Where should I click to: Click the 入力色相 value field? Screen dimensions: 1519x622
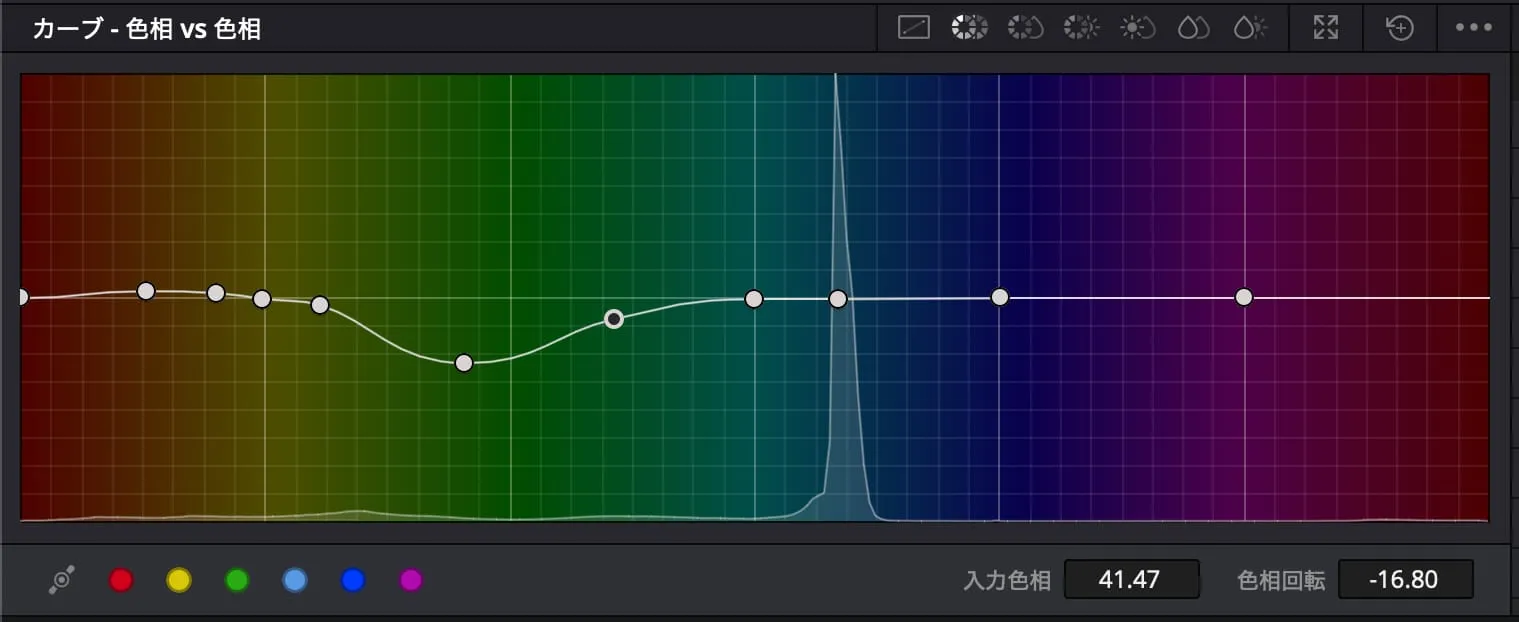(1132, 580)
